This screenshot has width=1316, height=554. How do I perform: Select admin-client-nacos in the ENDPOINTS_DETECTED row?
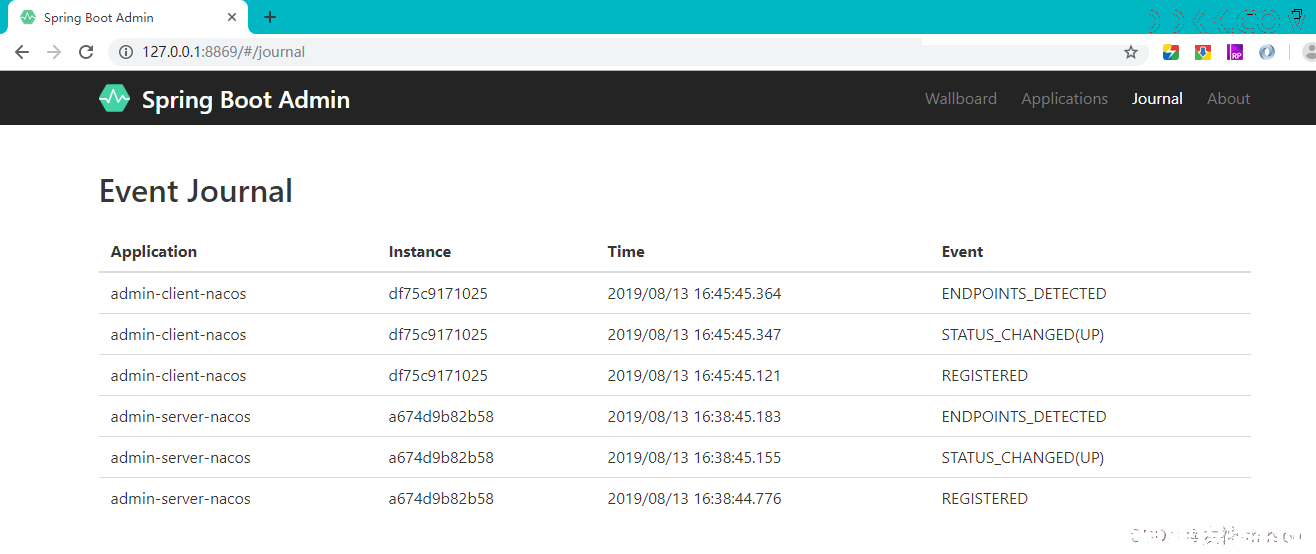pos(178,294)
